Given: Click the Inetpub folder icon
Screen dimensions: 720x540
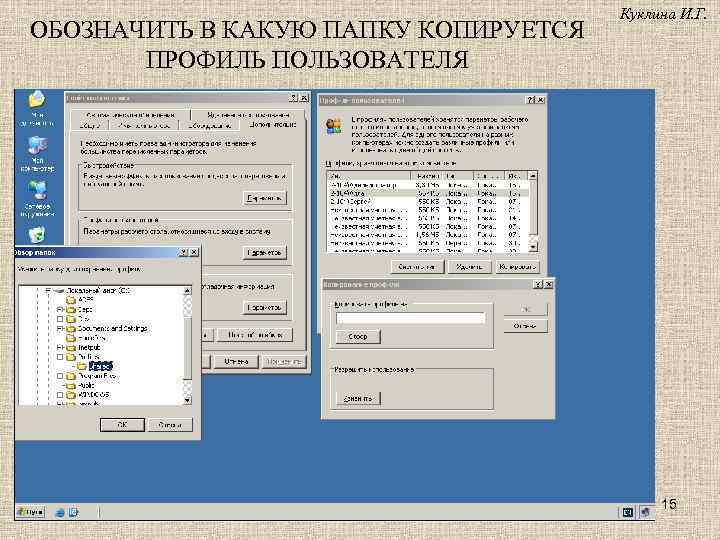Looking at the screenshot, I should [71, 348].
